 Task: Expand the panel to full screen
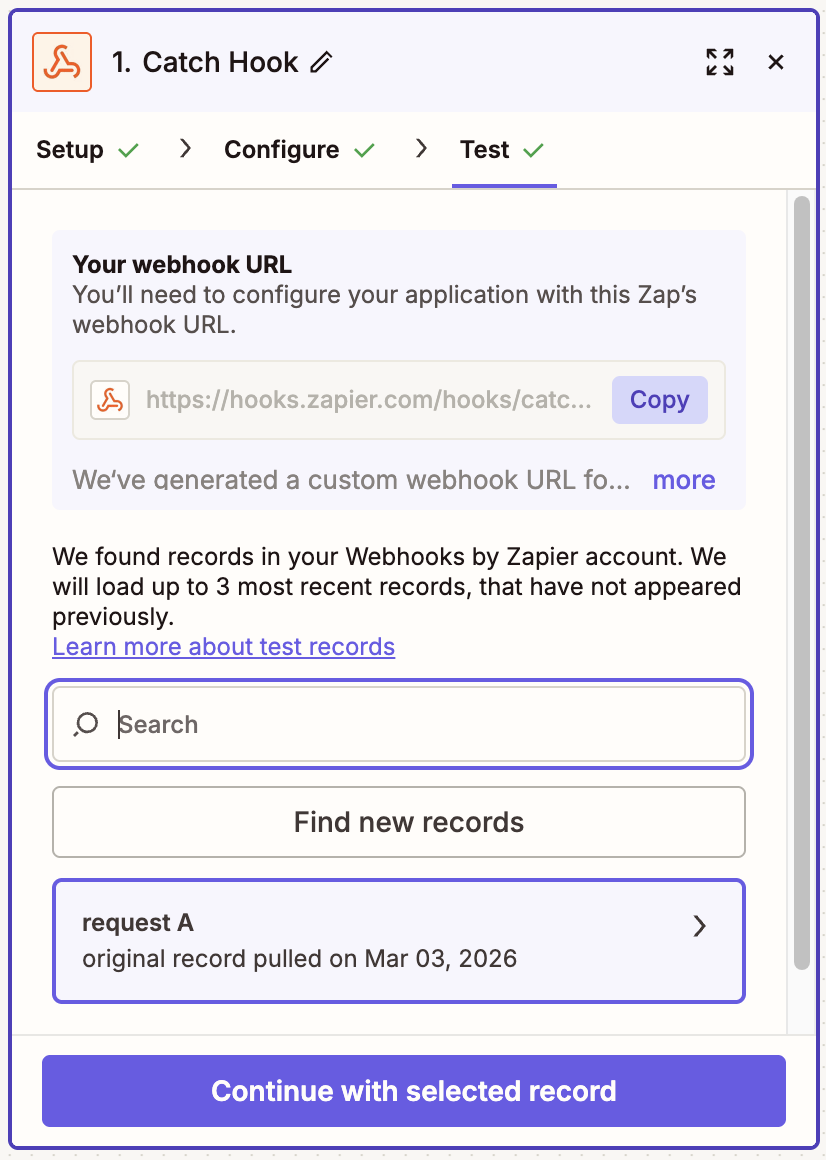[x=720, y=62]
